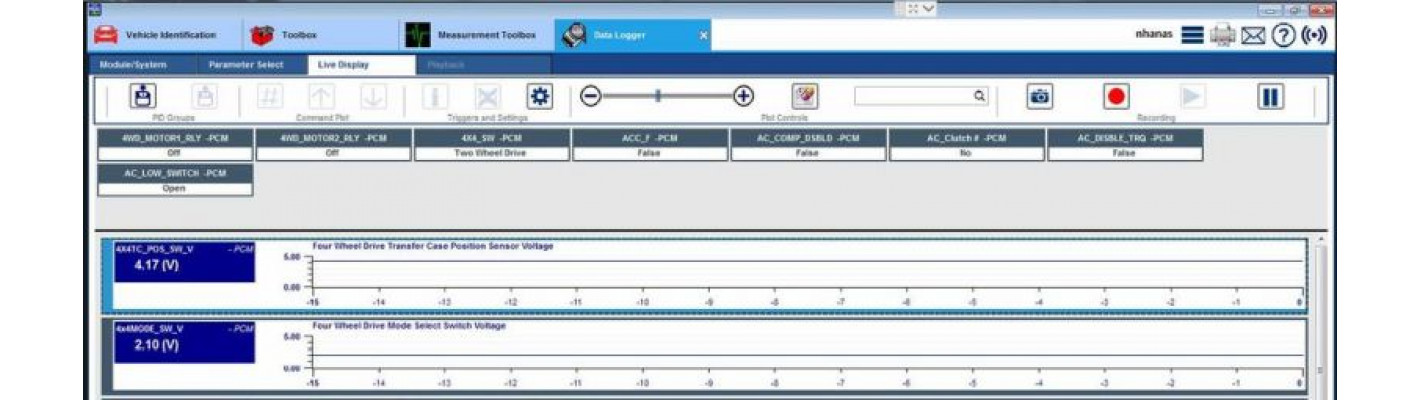Select the 4X4_SW -PCM parameter header
Screen dimensions: 1420x400
pos(492,138)
